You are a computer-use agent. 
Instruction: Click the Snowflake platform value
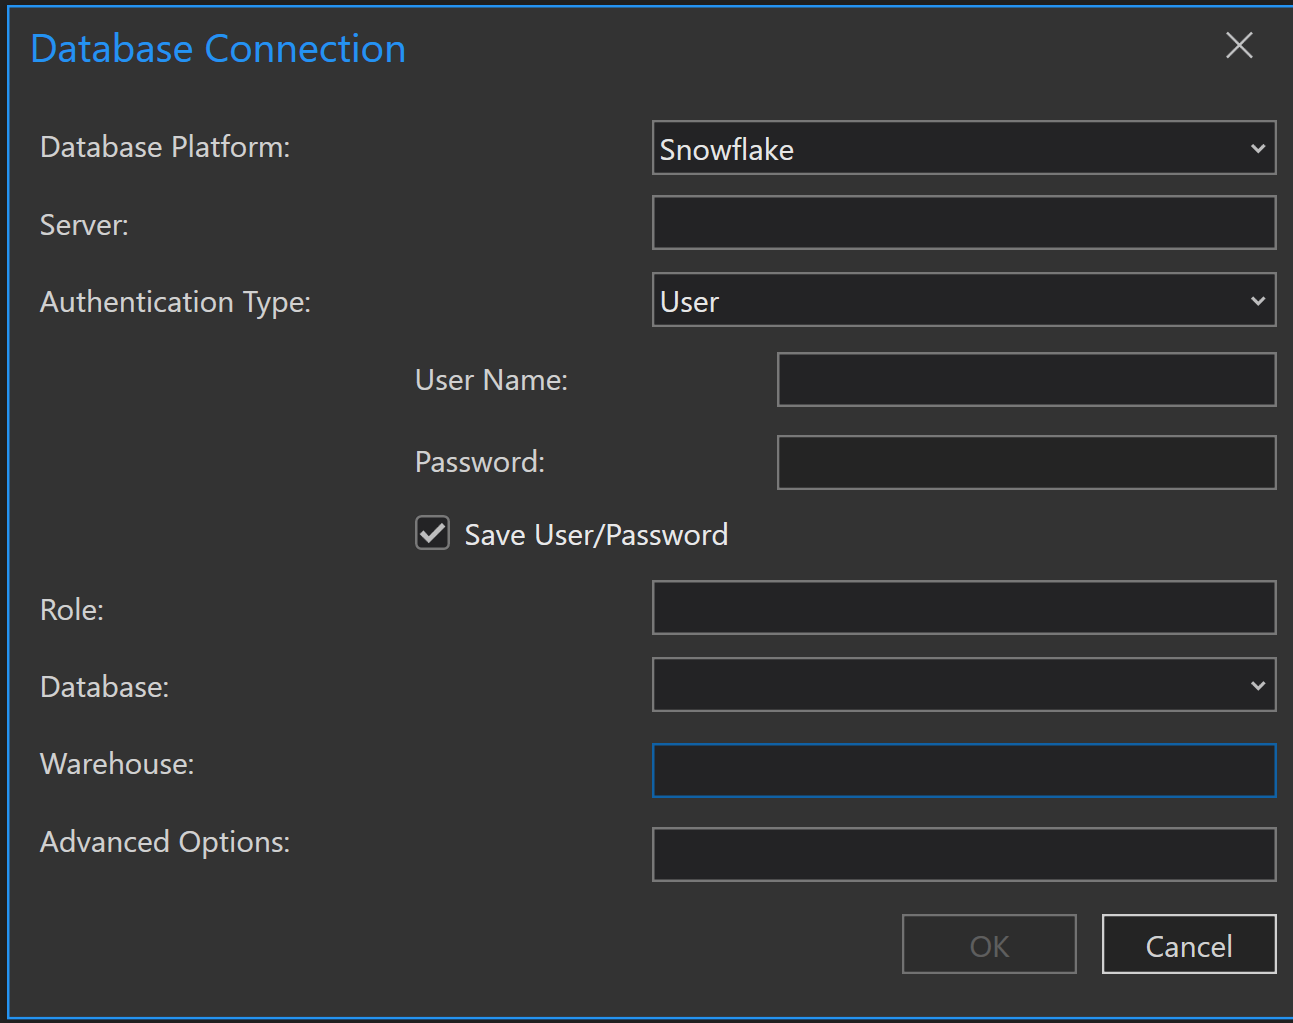727,150
